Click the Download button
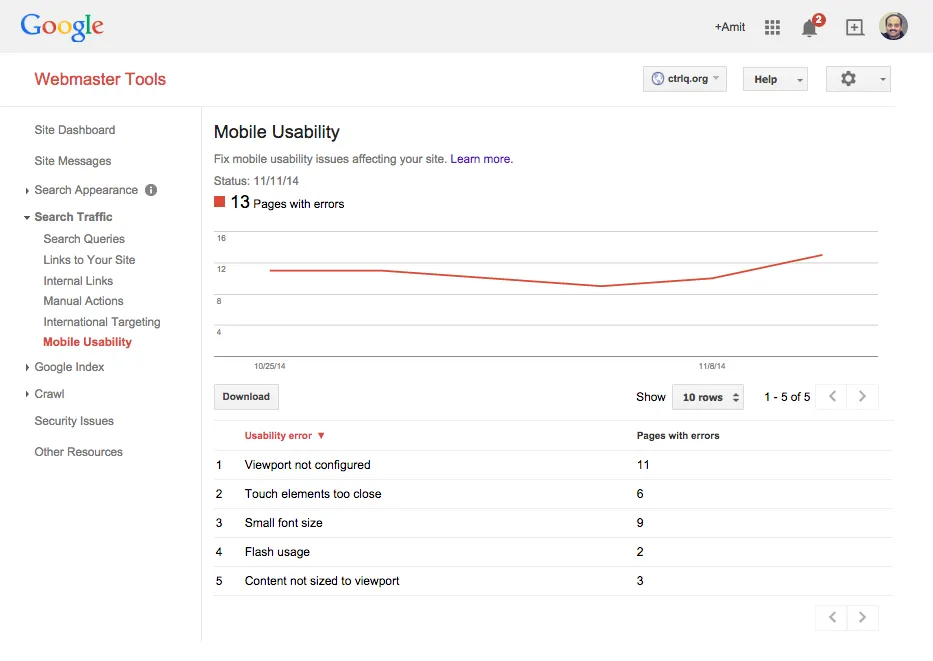 coord(246,397)
